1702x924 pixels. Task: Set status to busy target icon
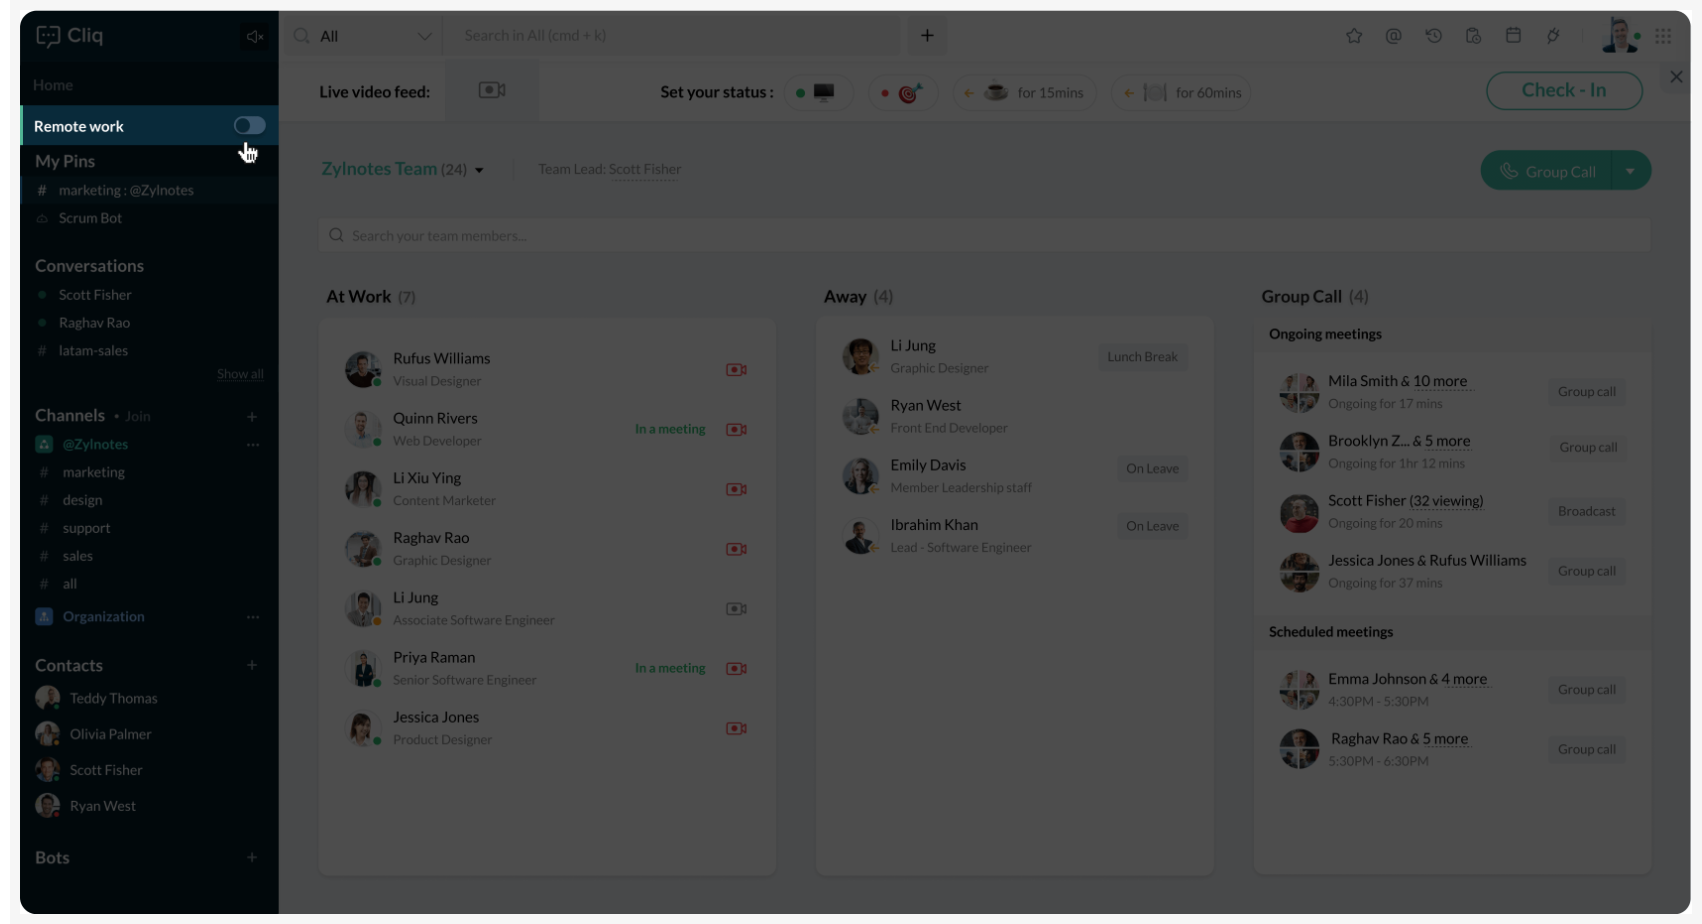click(x=903, y=92)
